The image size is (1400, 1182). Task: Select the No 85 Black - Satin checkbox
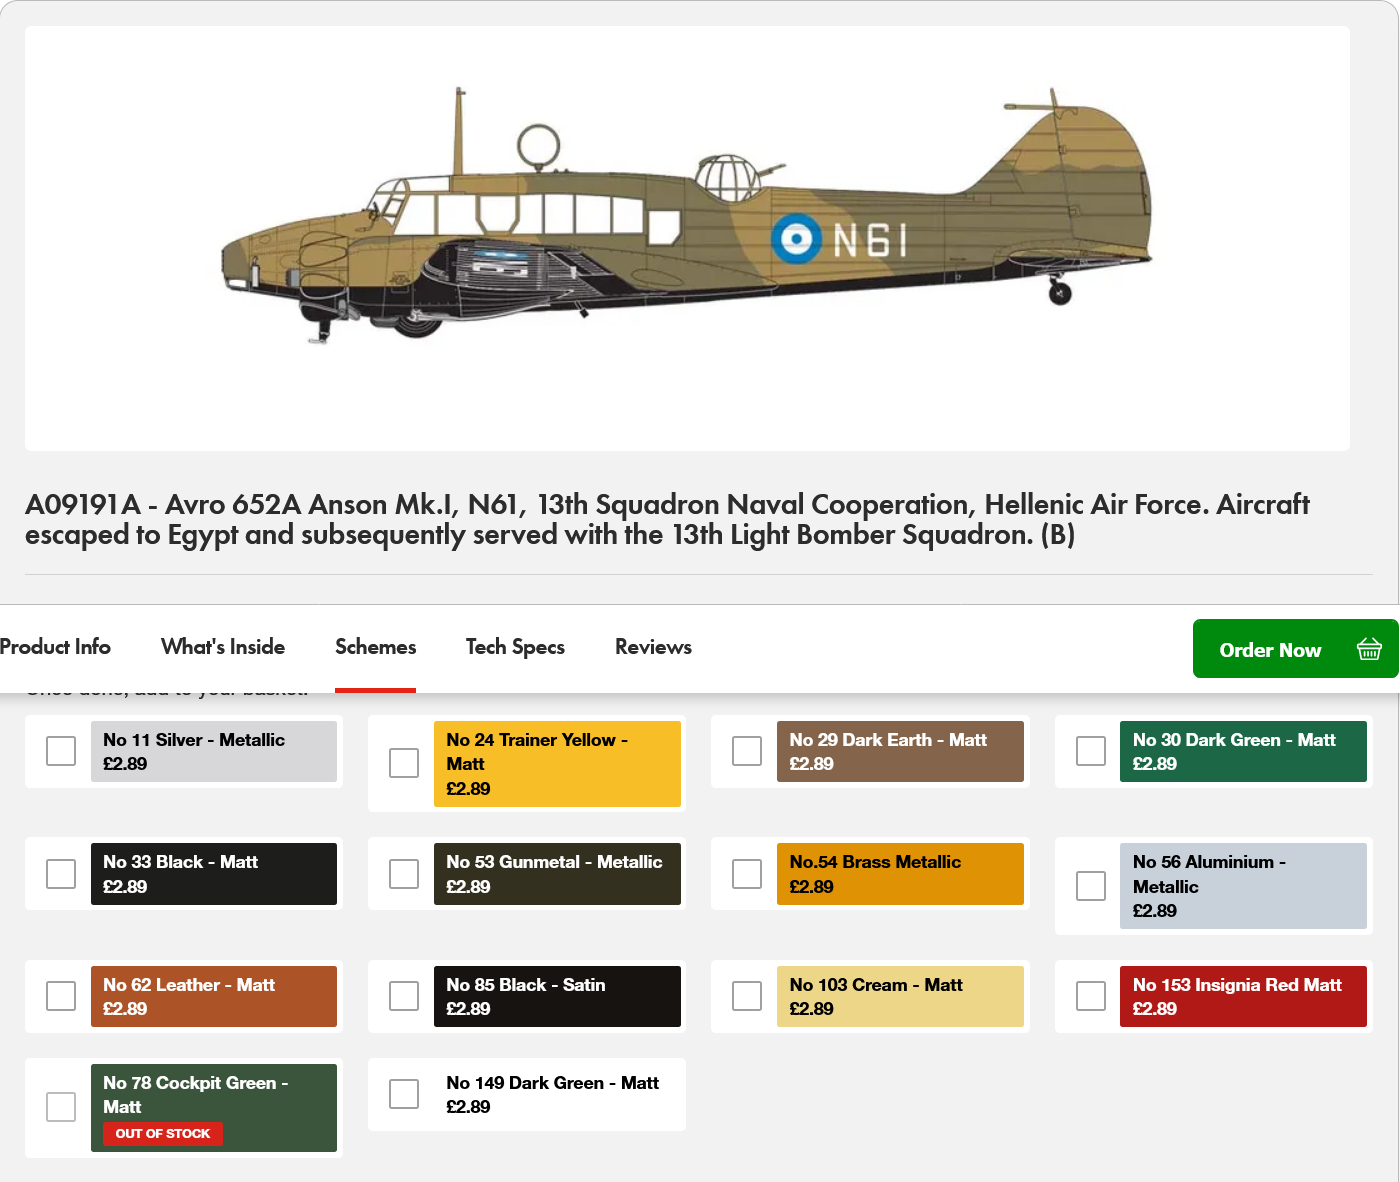[404, 996]
